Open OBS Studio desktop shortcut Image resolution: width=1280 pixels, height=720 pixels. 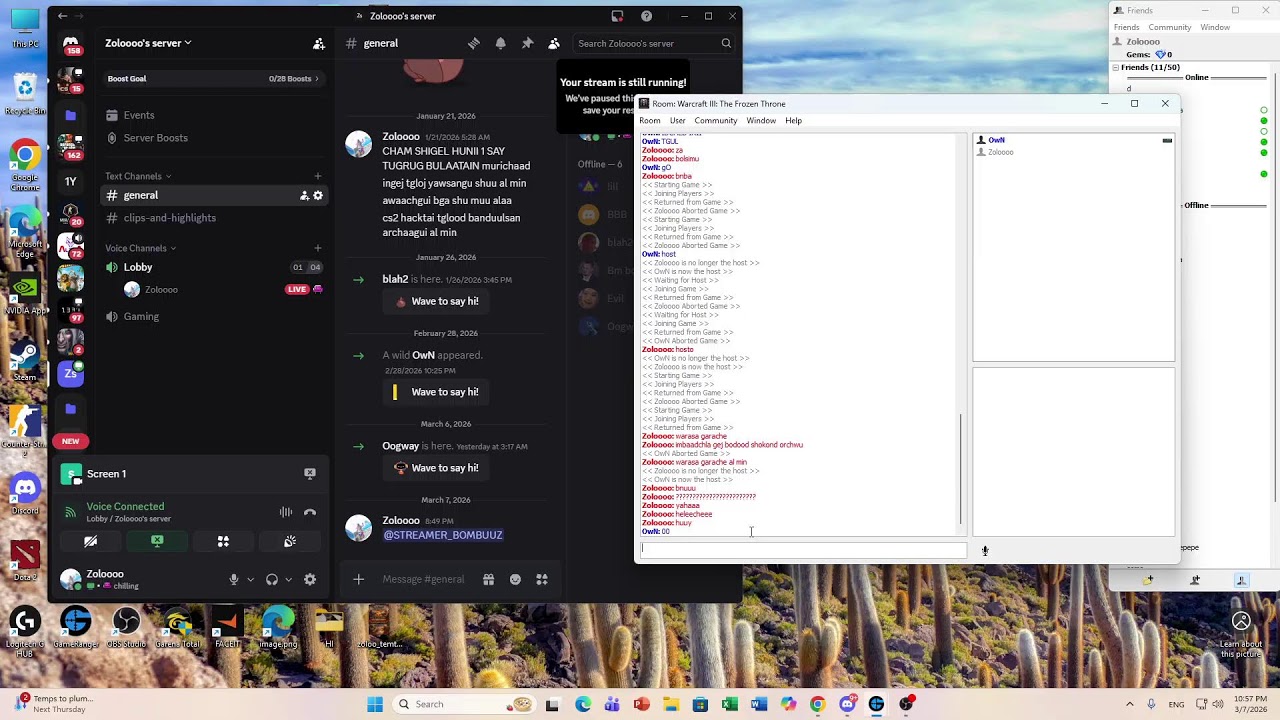126,628
